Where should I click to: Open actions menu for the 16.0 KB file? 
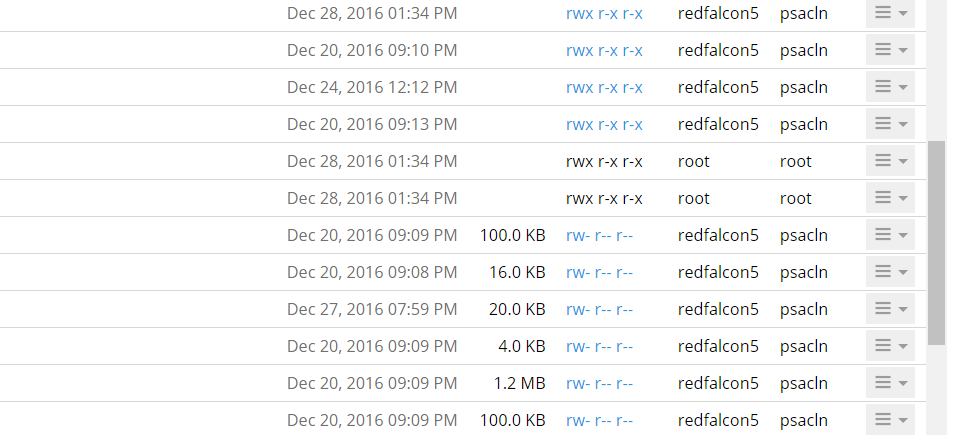[890, 272]
